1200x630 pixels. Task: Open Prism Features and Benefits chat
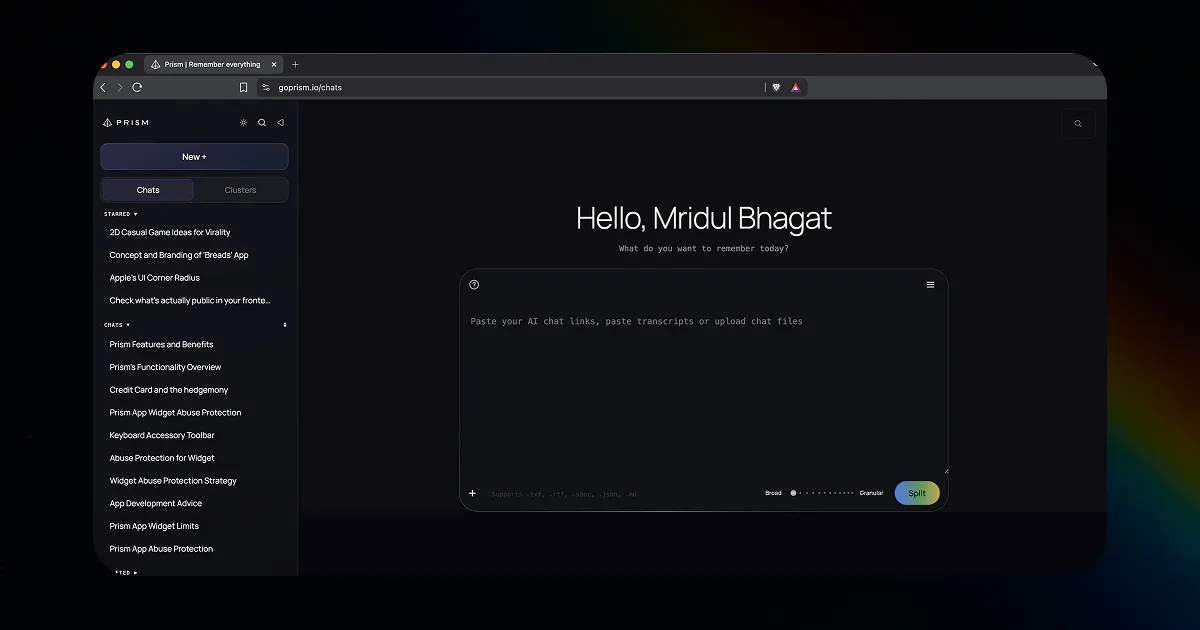point(161,344)
